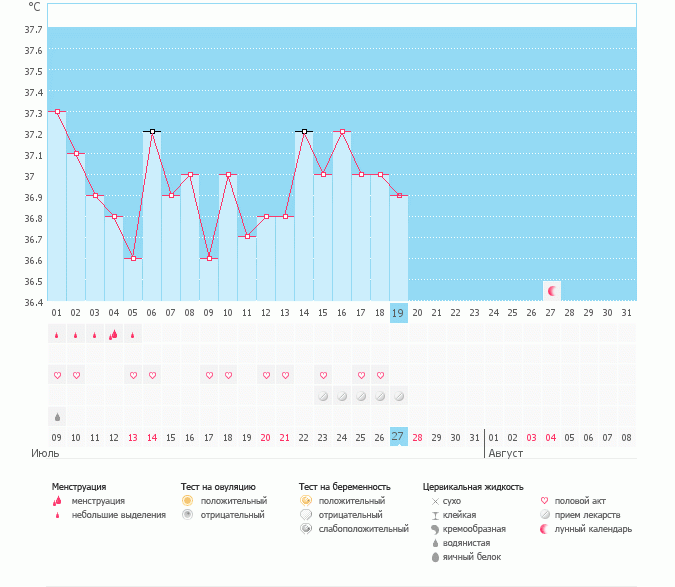Click the 'сухо' cross icon in legend
Viewport: 675px width, 587px height.
click(435, 500)
